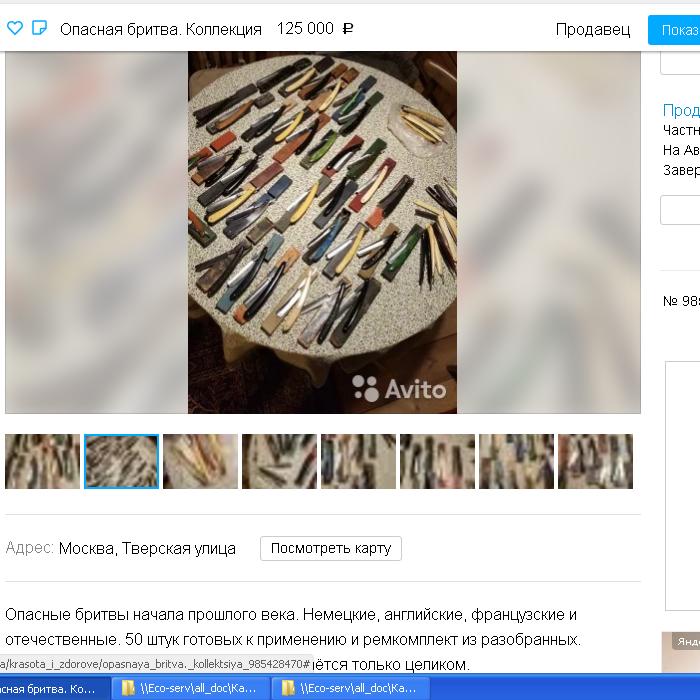
Task: Select the third thumbnail with cream razor
Action: tap(200, 461)
